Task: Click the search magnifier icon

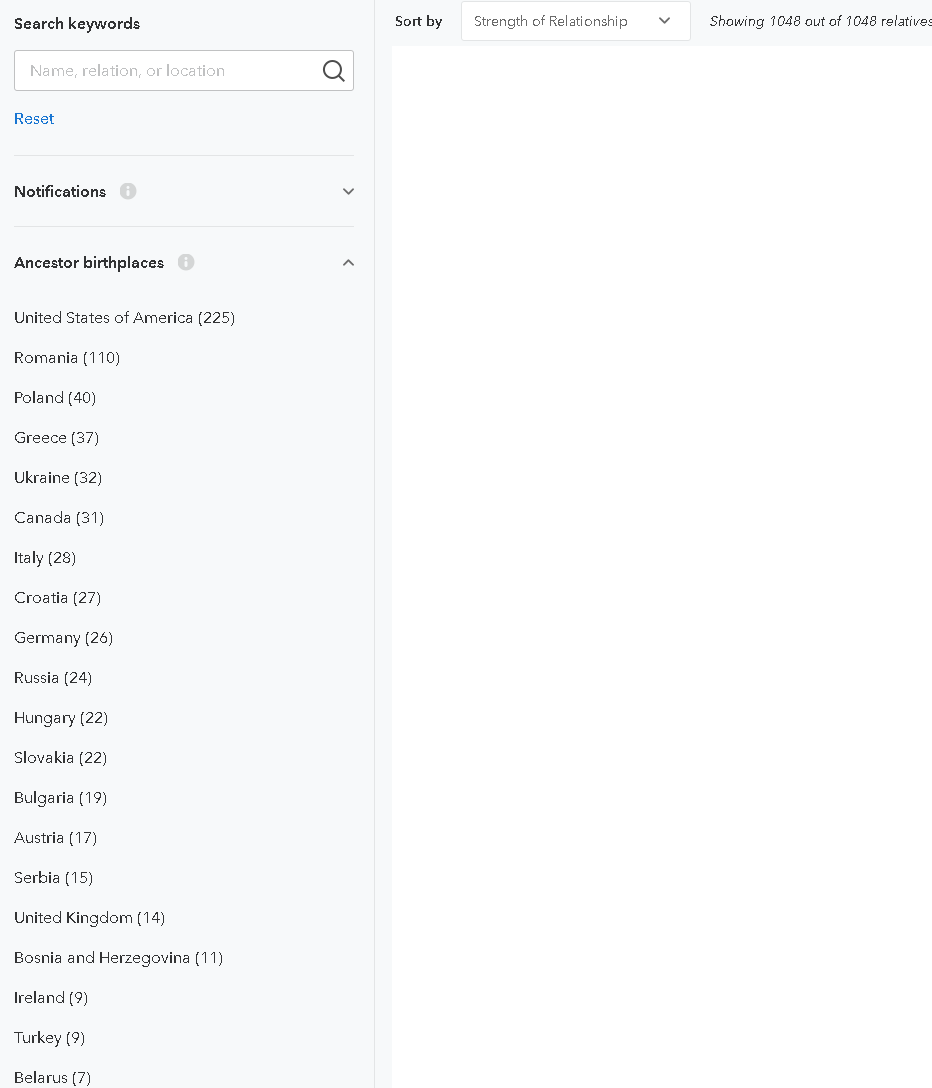Action: coord(334,70)
